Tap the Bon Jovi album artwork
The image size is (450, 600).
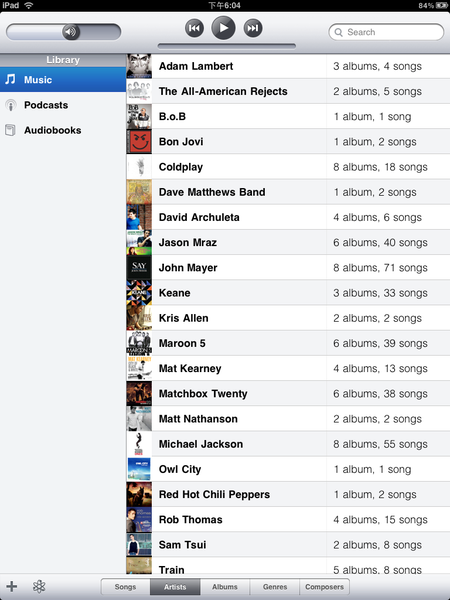coord(139,142)
